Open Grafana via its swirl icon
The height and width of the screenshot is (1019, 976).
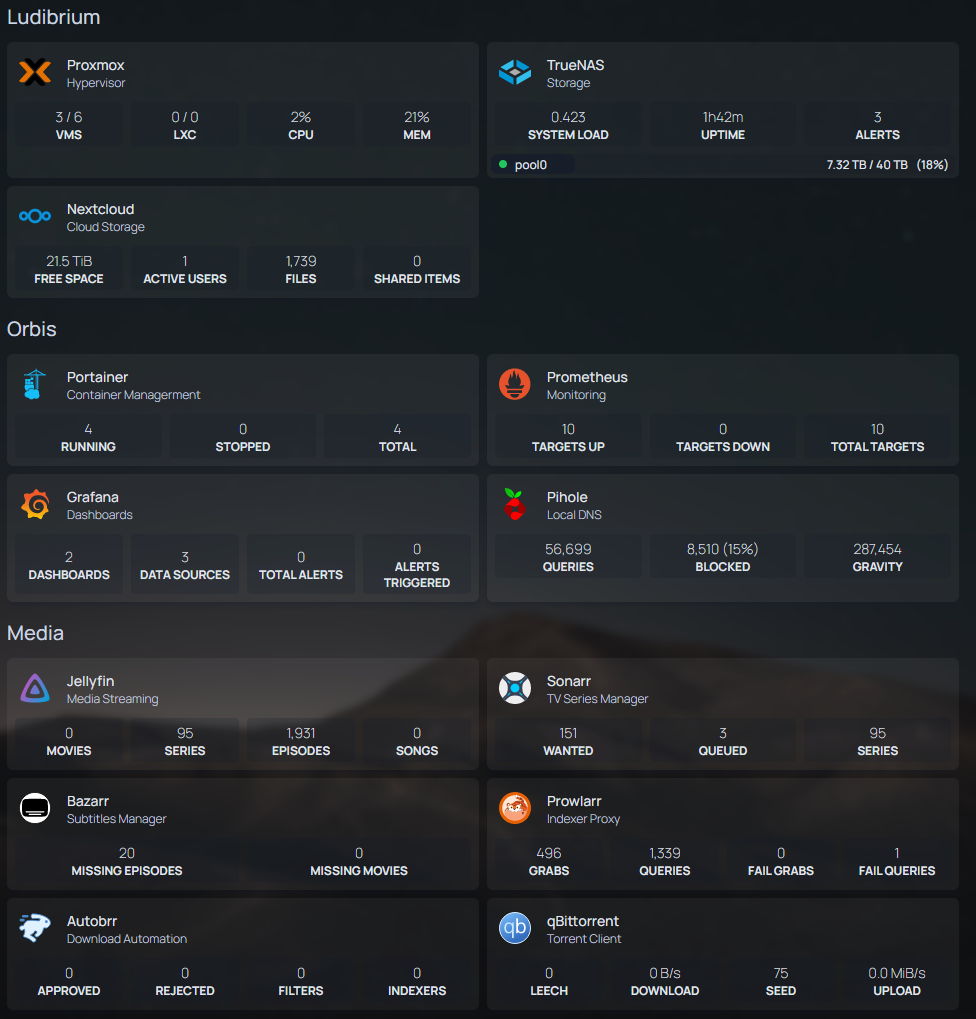click(35, 505)
